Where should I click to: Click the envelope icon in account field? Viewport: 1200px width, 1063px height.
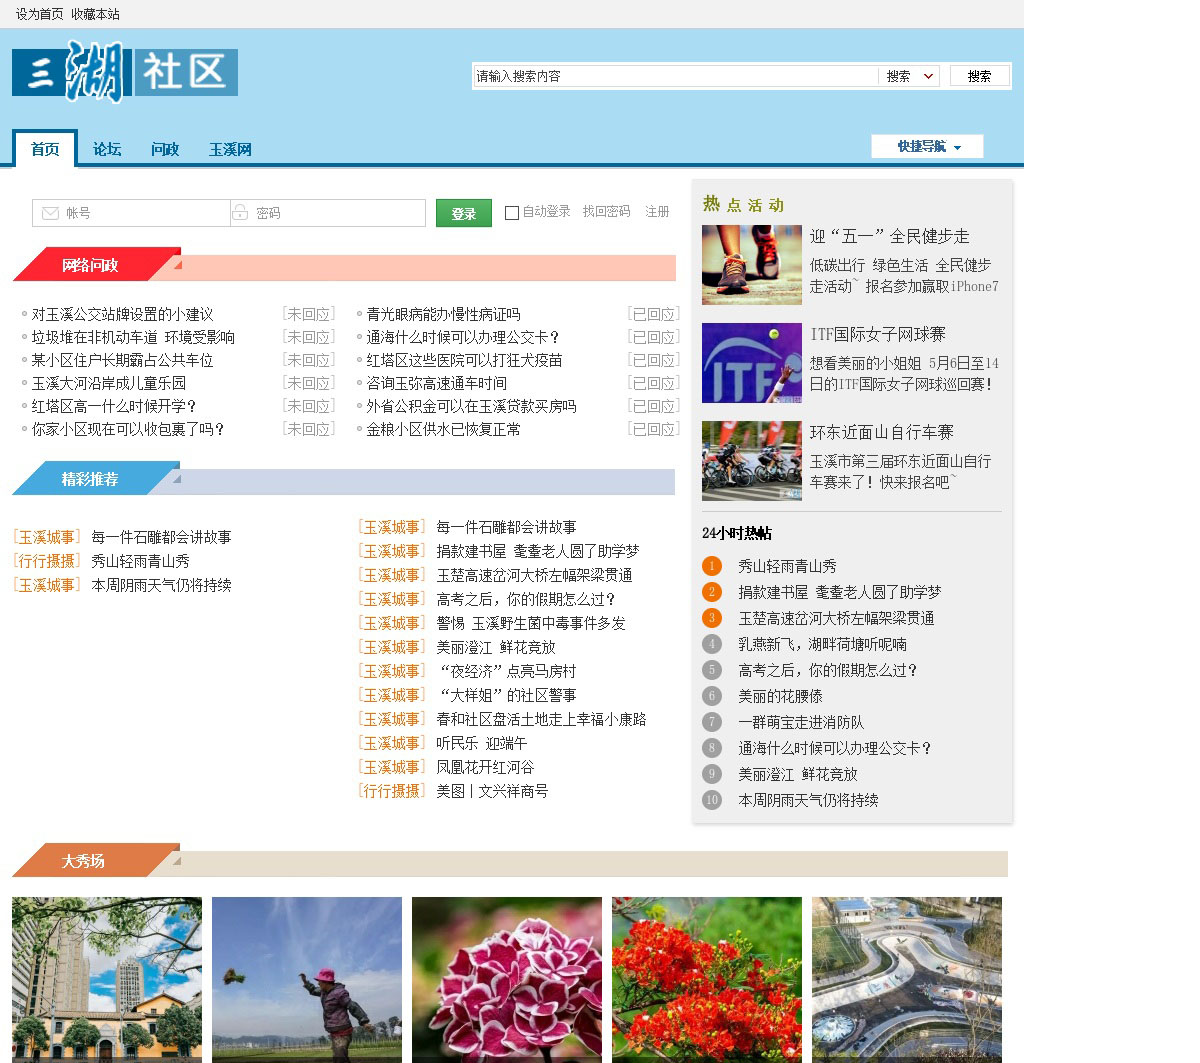pos(50,213)
